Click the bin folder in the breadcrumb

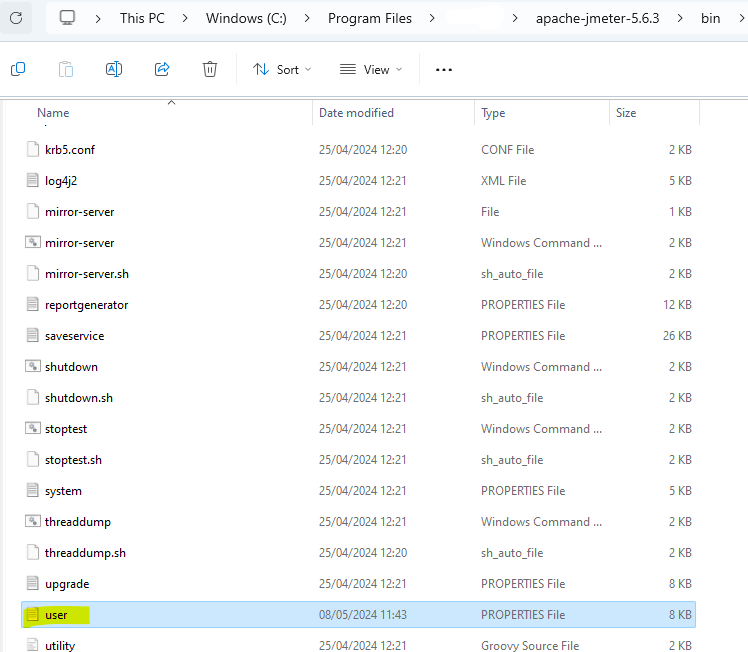[x=710, y=18]
